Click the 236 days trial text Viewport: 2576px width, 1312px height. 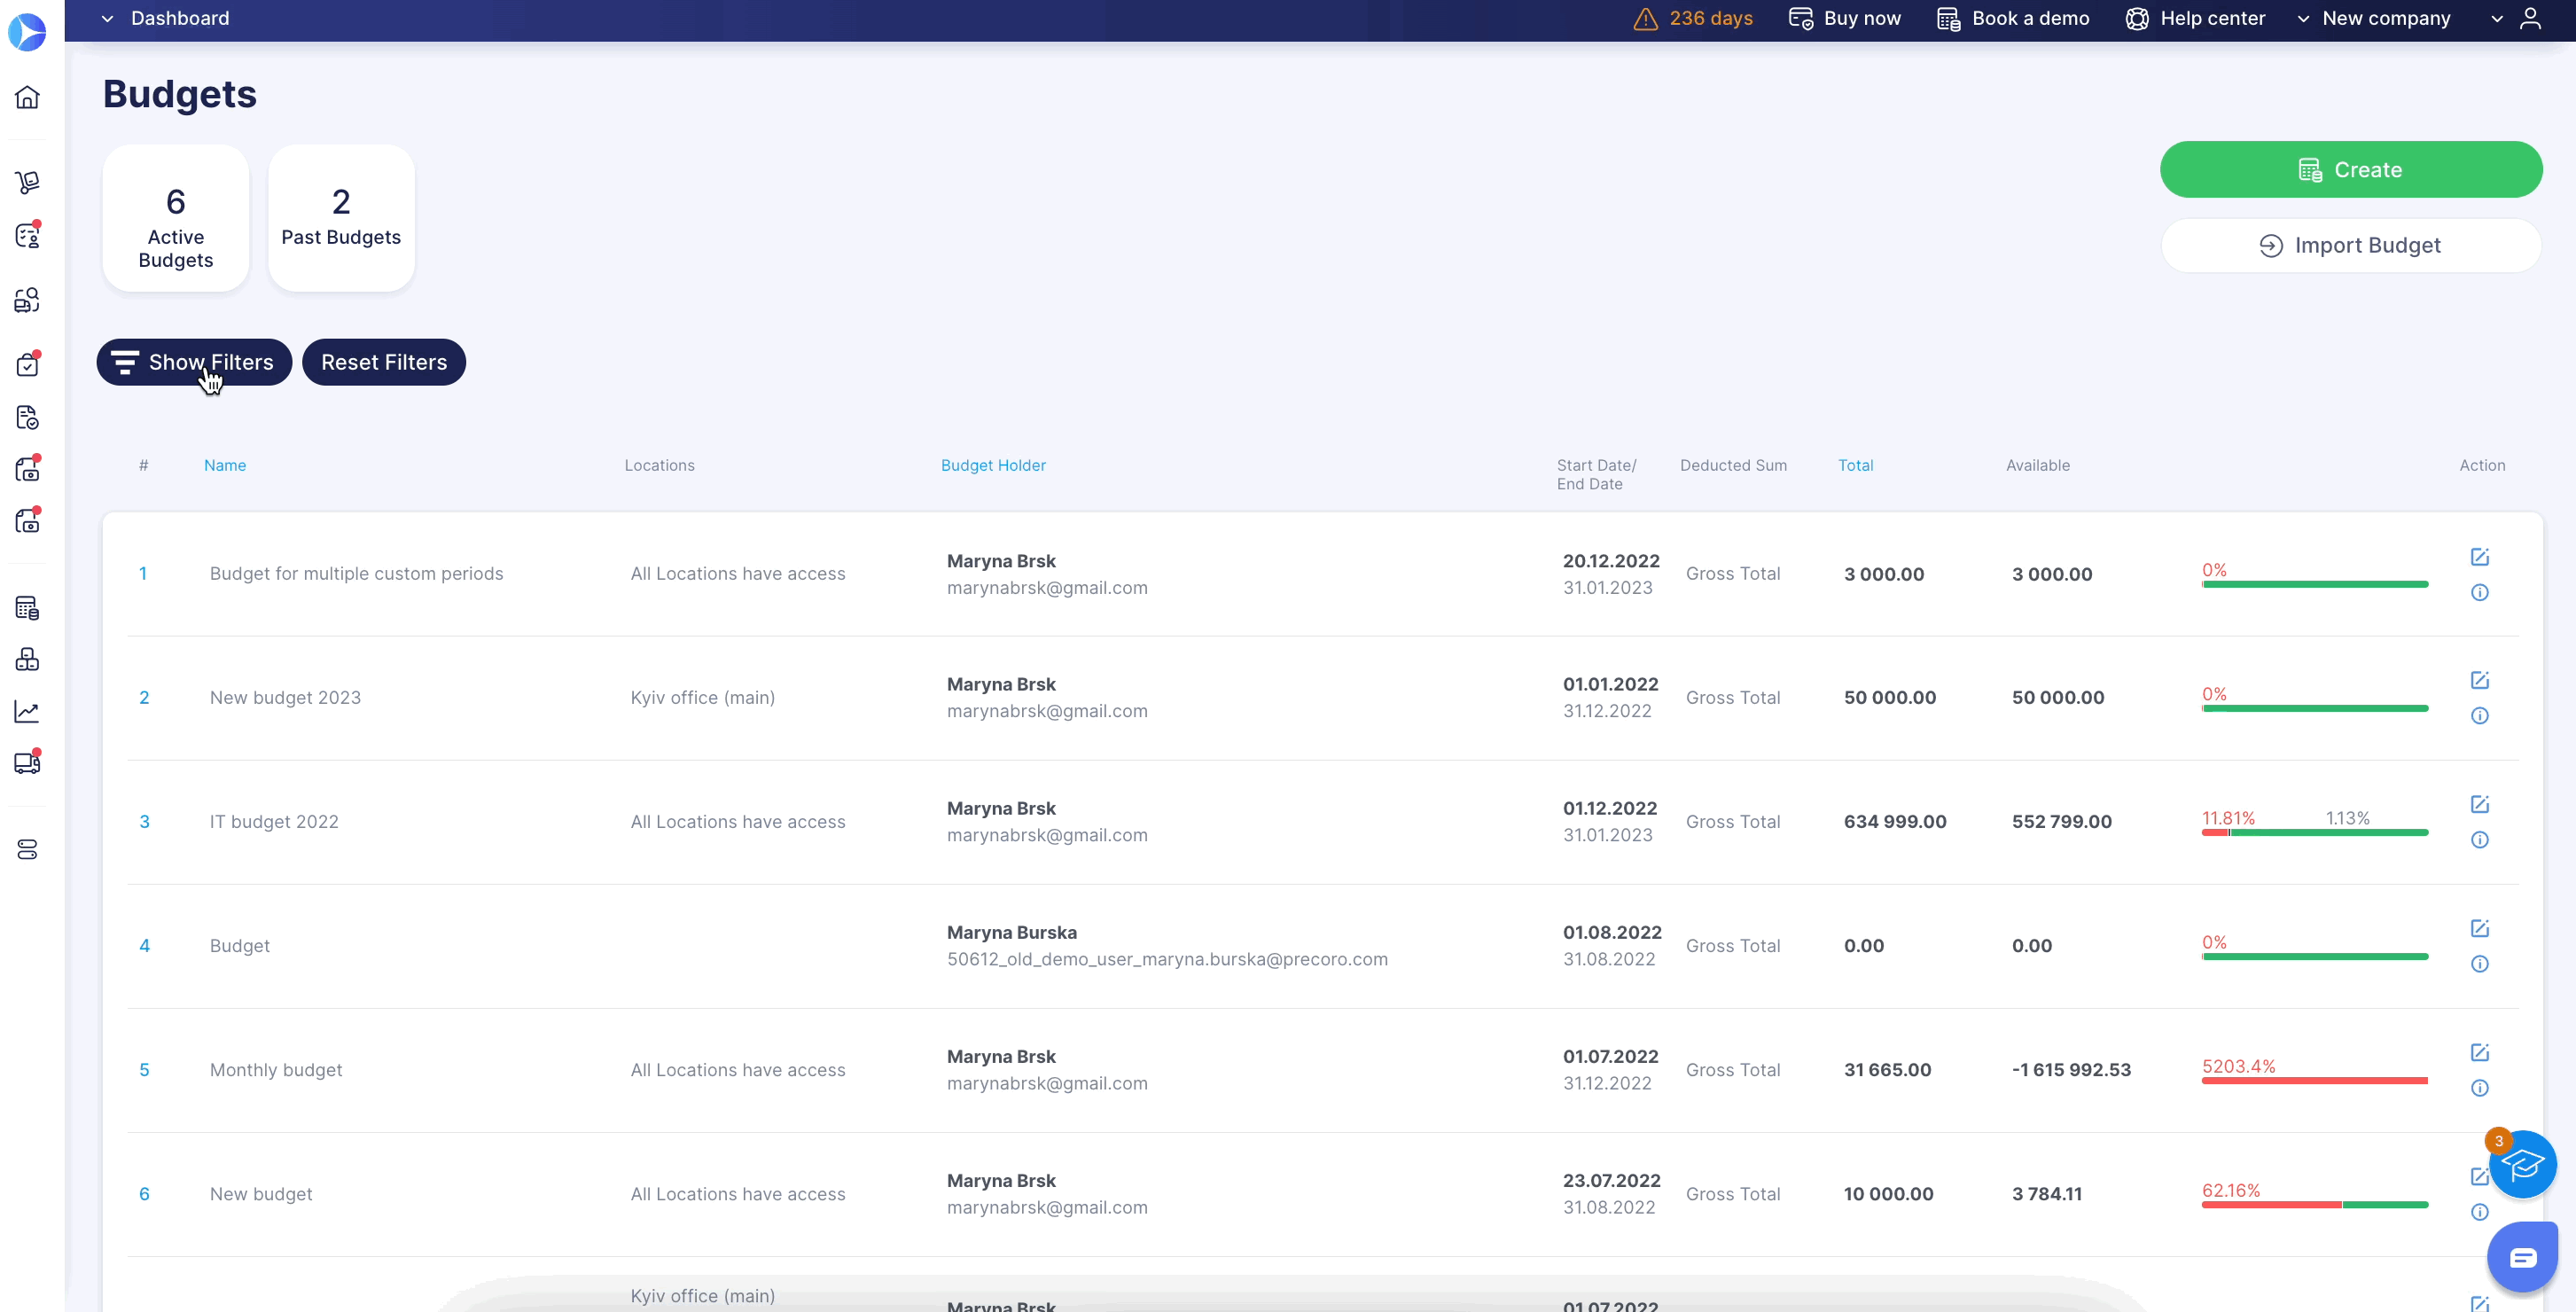[x=1710, y=19]
